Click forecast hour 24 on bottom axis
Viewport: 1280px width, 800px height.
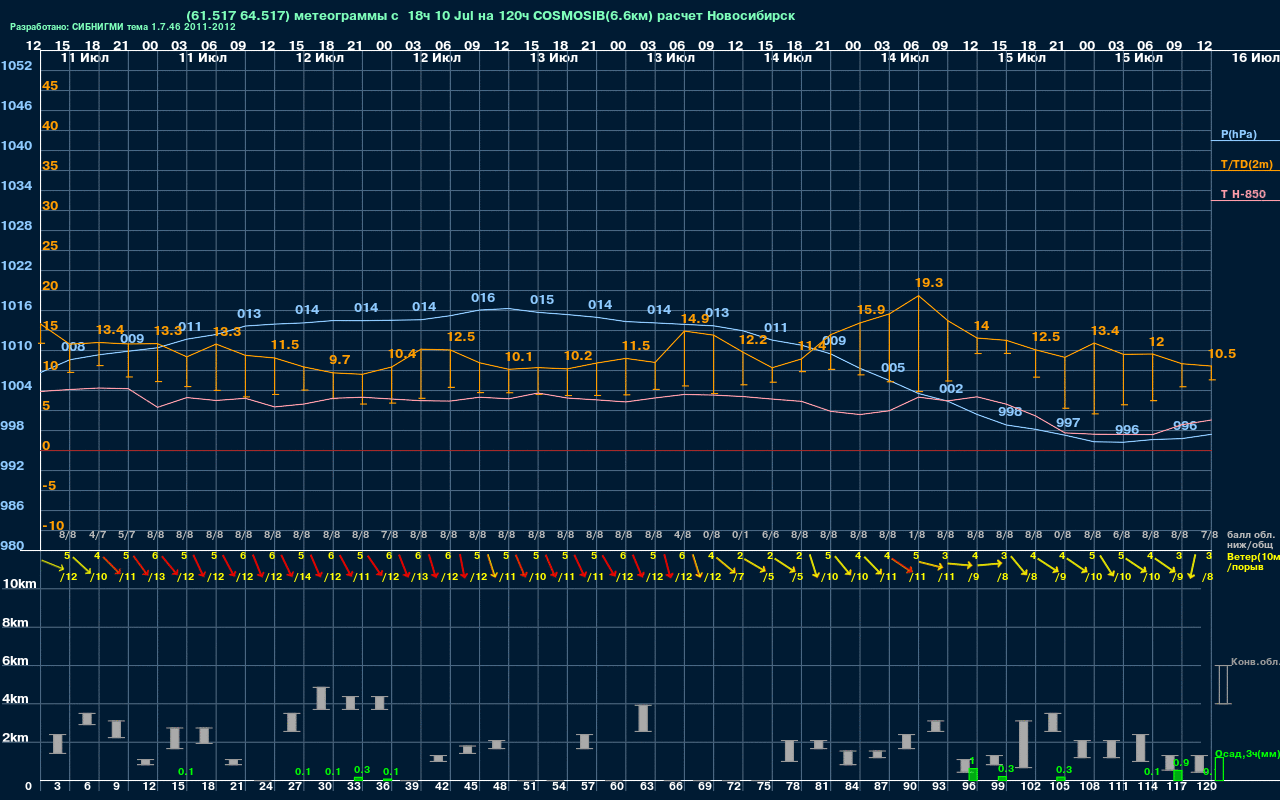(266, 787)
